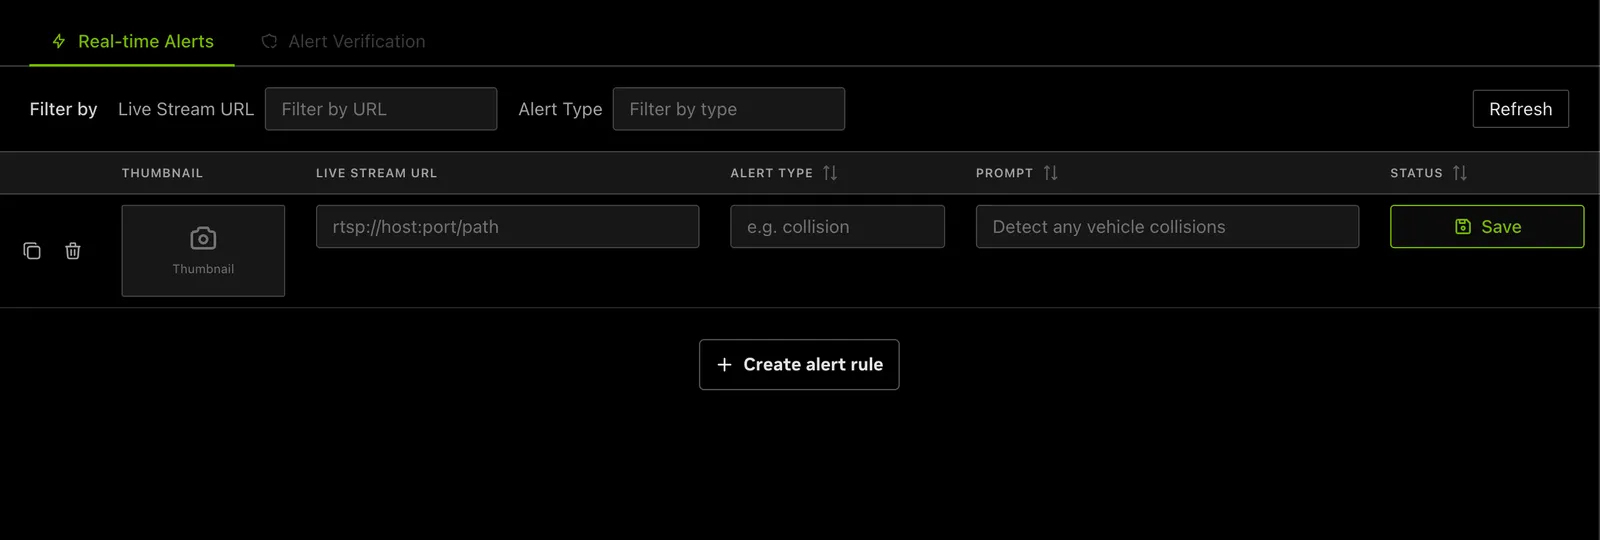Sort by Status column arrows
The width and height of the screenshot is (1600, 540).
(x=1460, y=173)
